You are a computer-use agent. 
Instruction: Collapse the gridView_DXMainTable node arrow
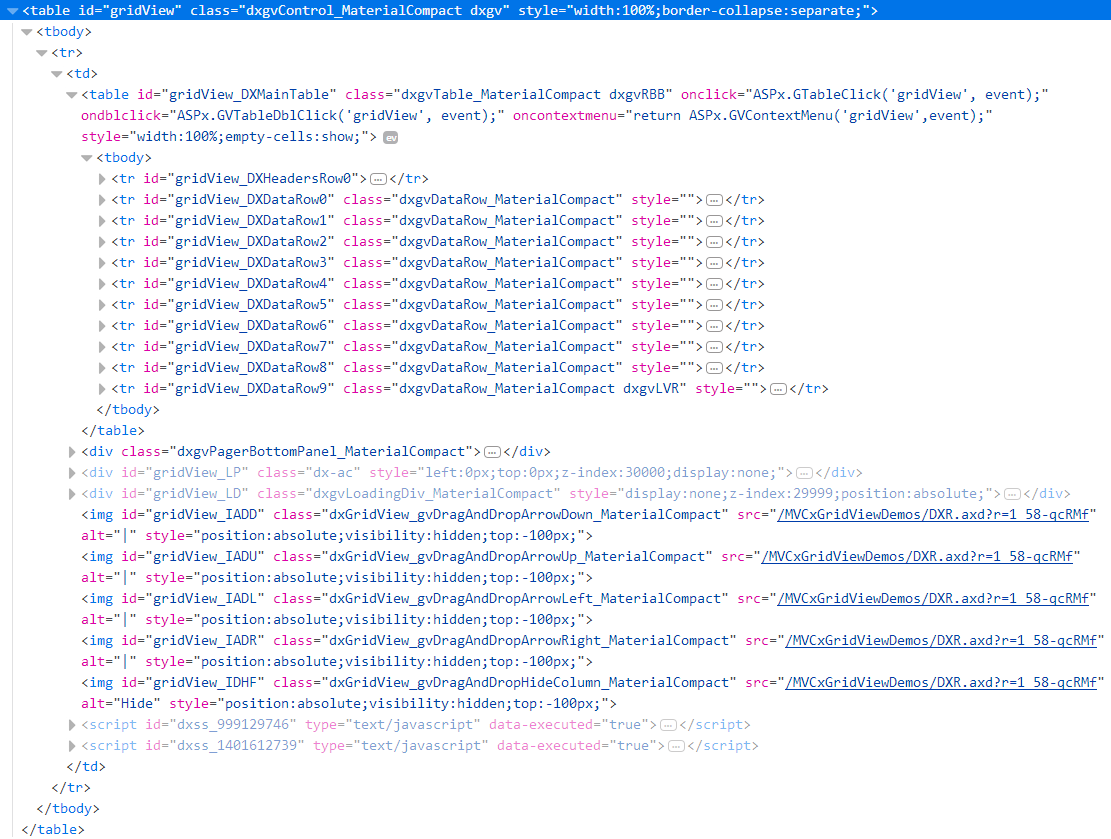(72, 95)
